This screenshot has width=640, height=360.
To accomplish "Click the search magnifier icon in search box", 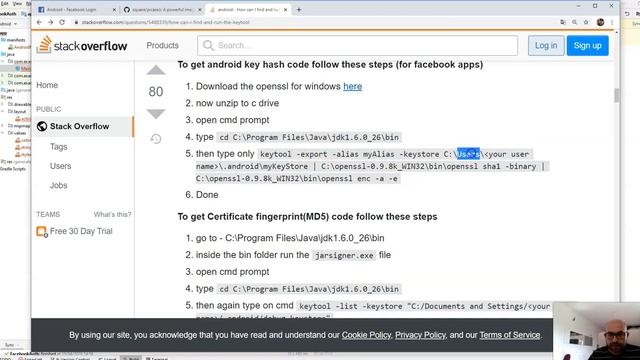I will pyautogui.click(x=208, y=45).
